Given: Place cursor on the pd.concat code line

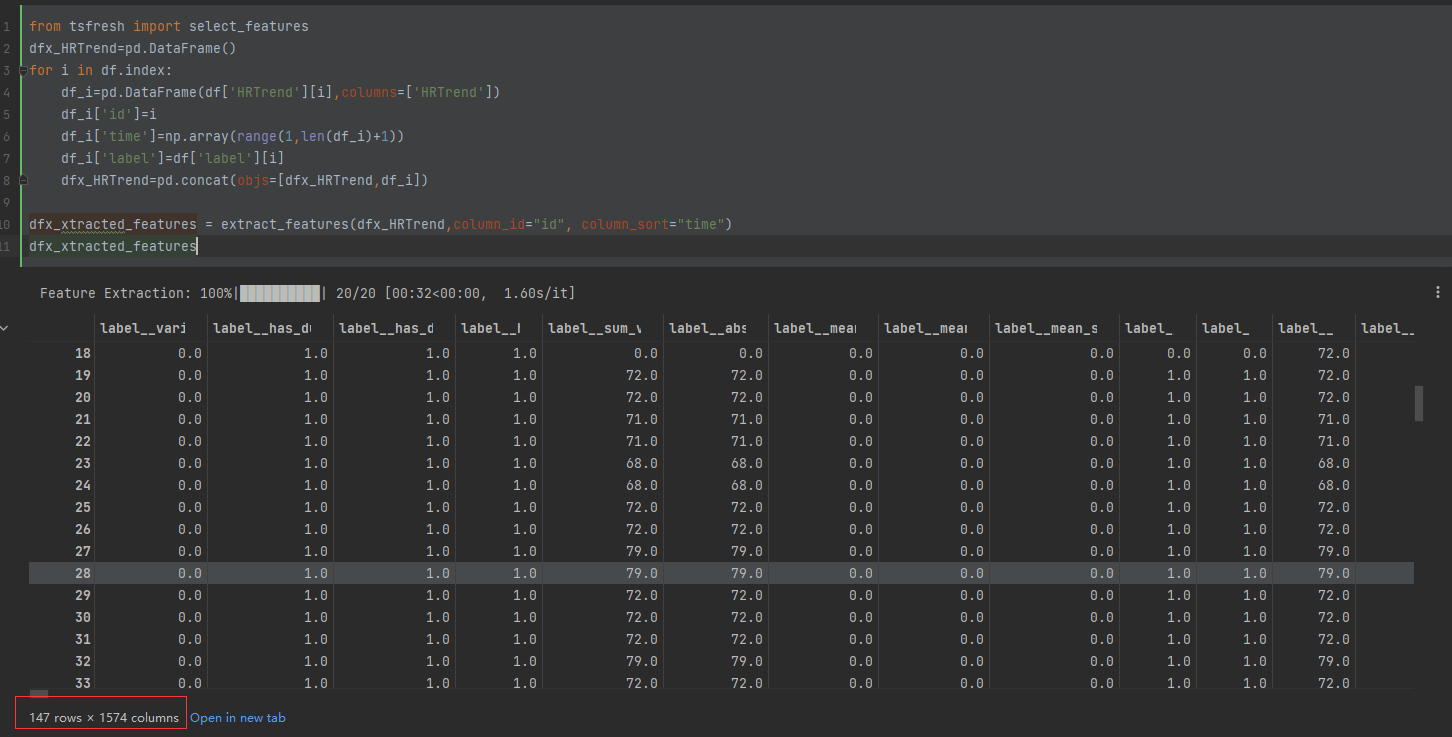Looking at the screenshot, I should pyautogui.click(x=244, y=180).
